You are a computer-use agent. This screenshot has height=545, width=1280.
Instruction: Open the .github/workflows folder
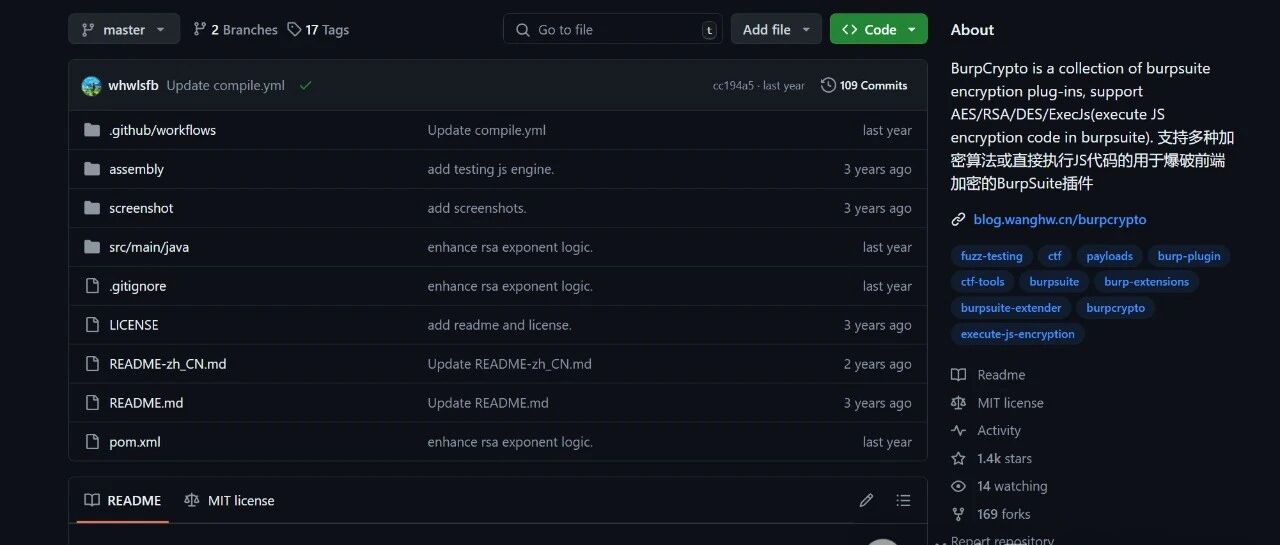162,130
